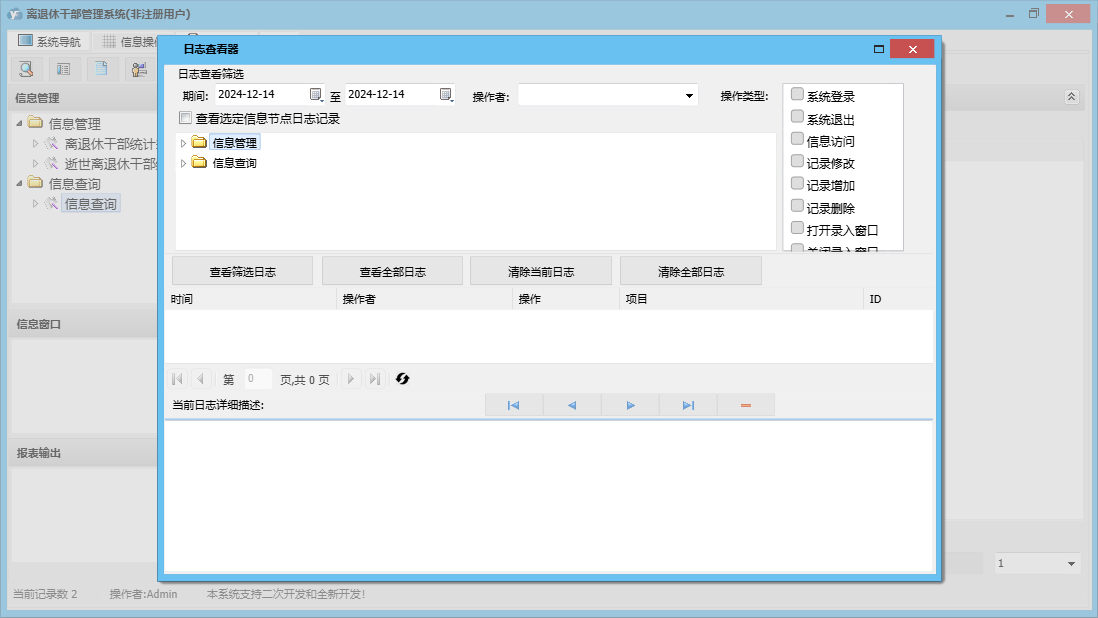Viewport: 1098px width, 618px height.
Task: Sort by the 时间 column header
Action: [x=251, y=299]
